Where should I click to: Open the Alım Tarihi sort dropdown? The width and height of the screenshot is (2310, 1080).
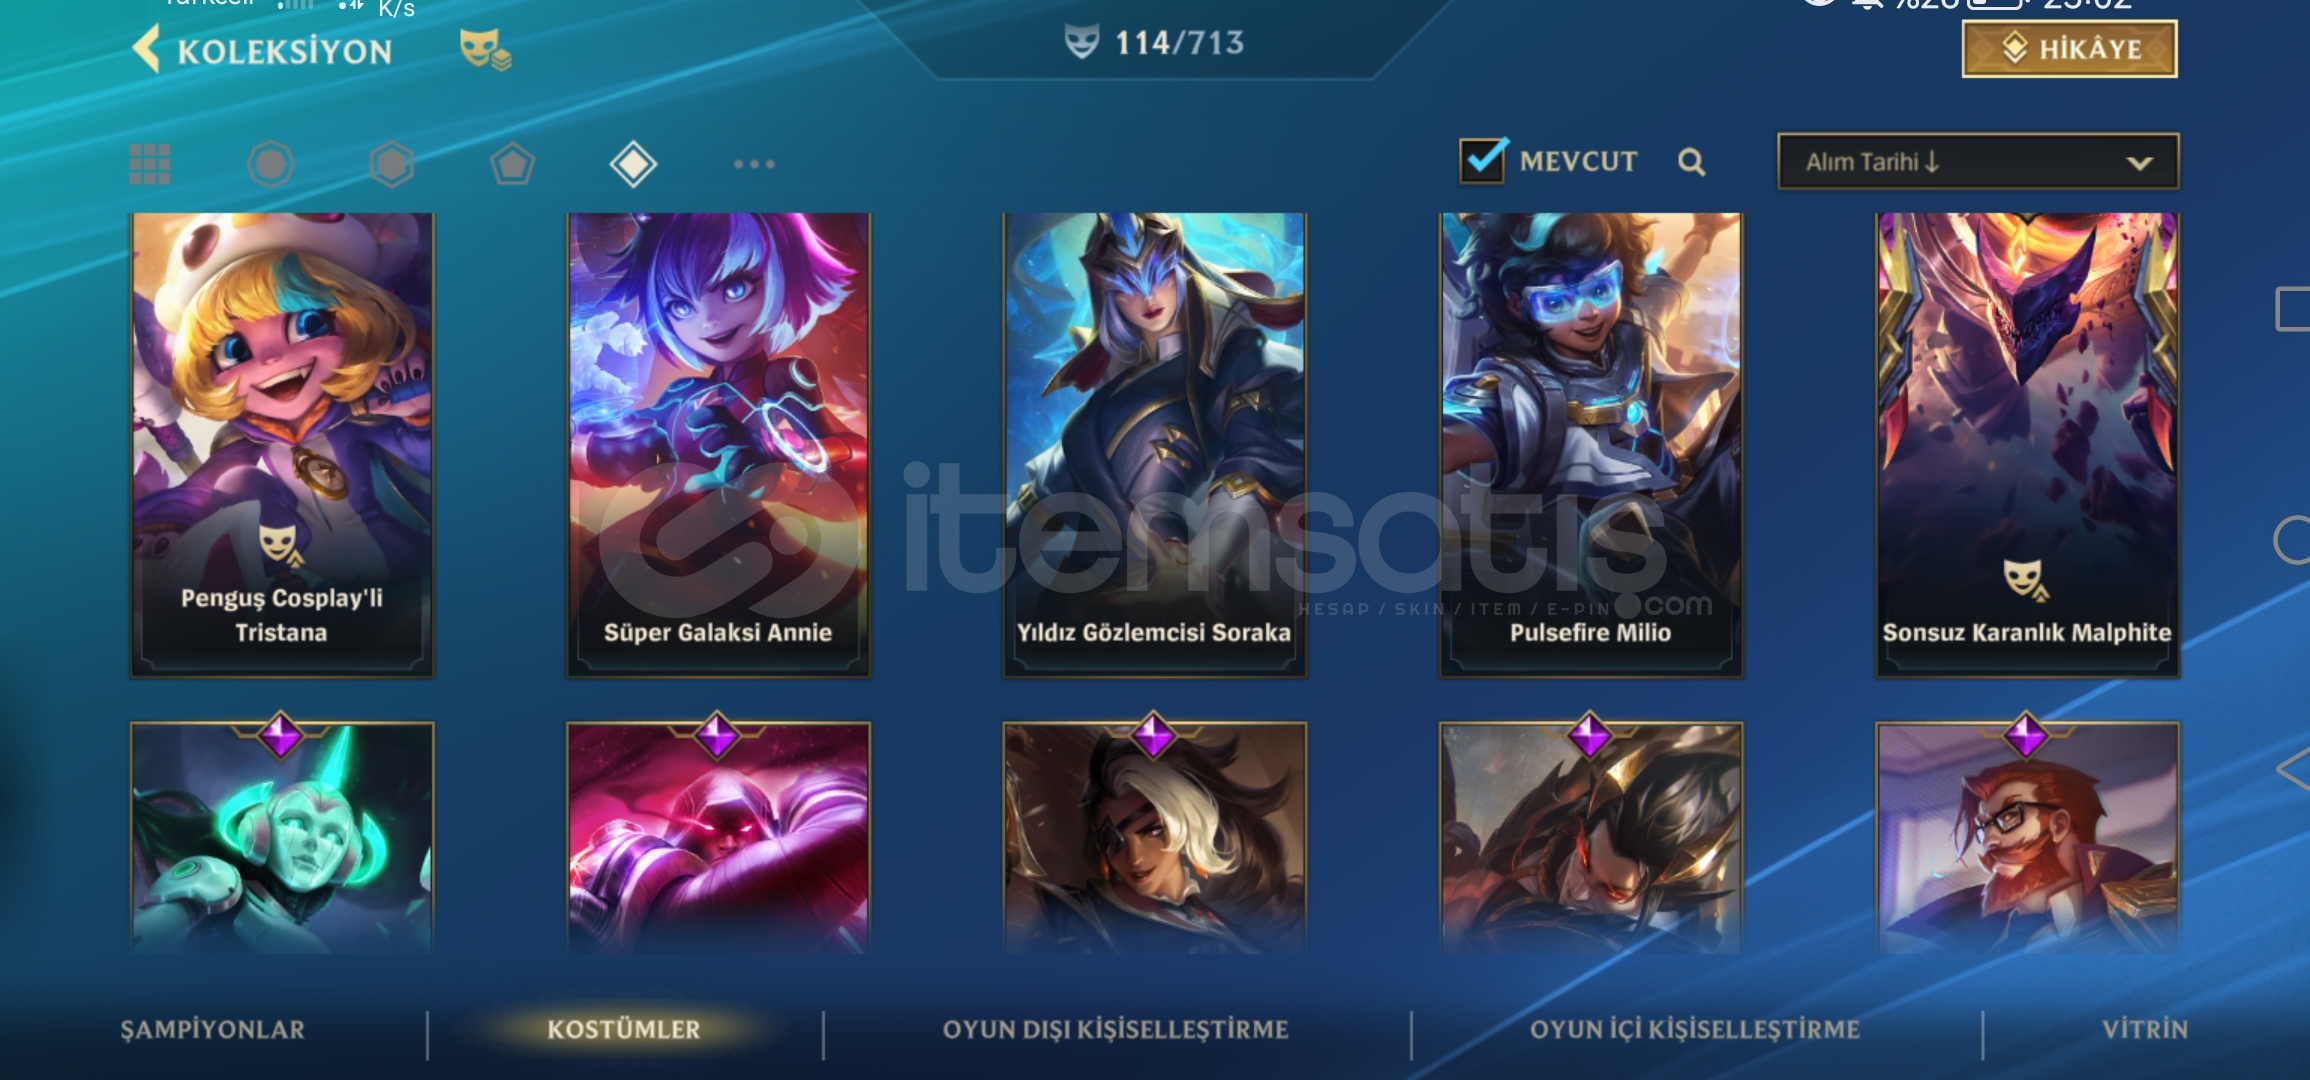(1978, 162)
